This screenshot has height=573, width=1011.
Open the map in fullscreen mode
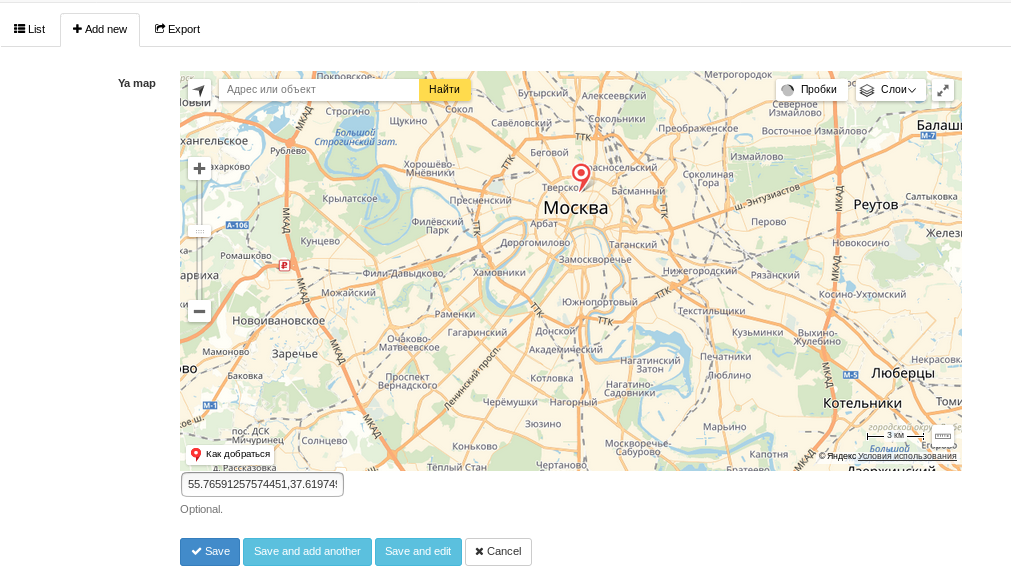[943, 90]
